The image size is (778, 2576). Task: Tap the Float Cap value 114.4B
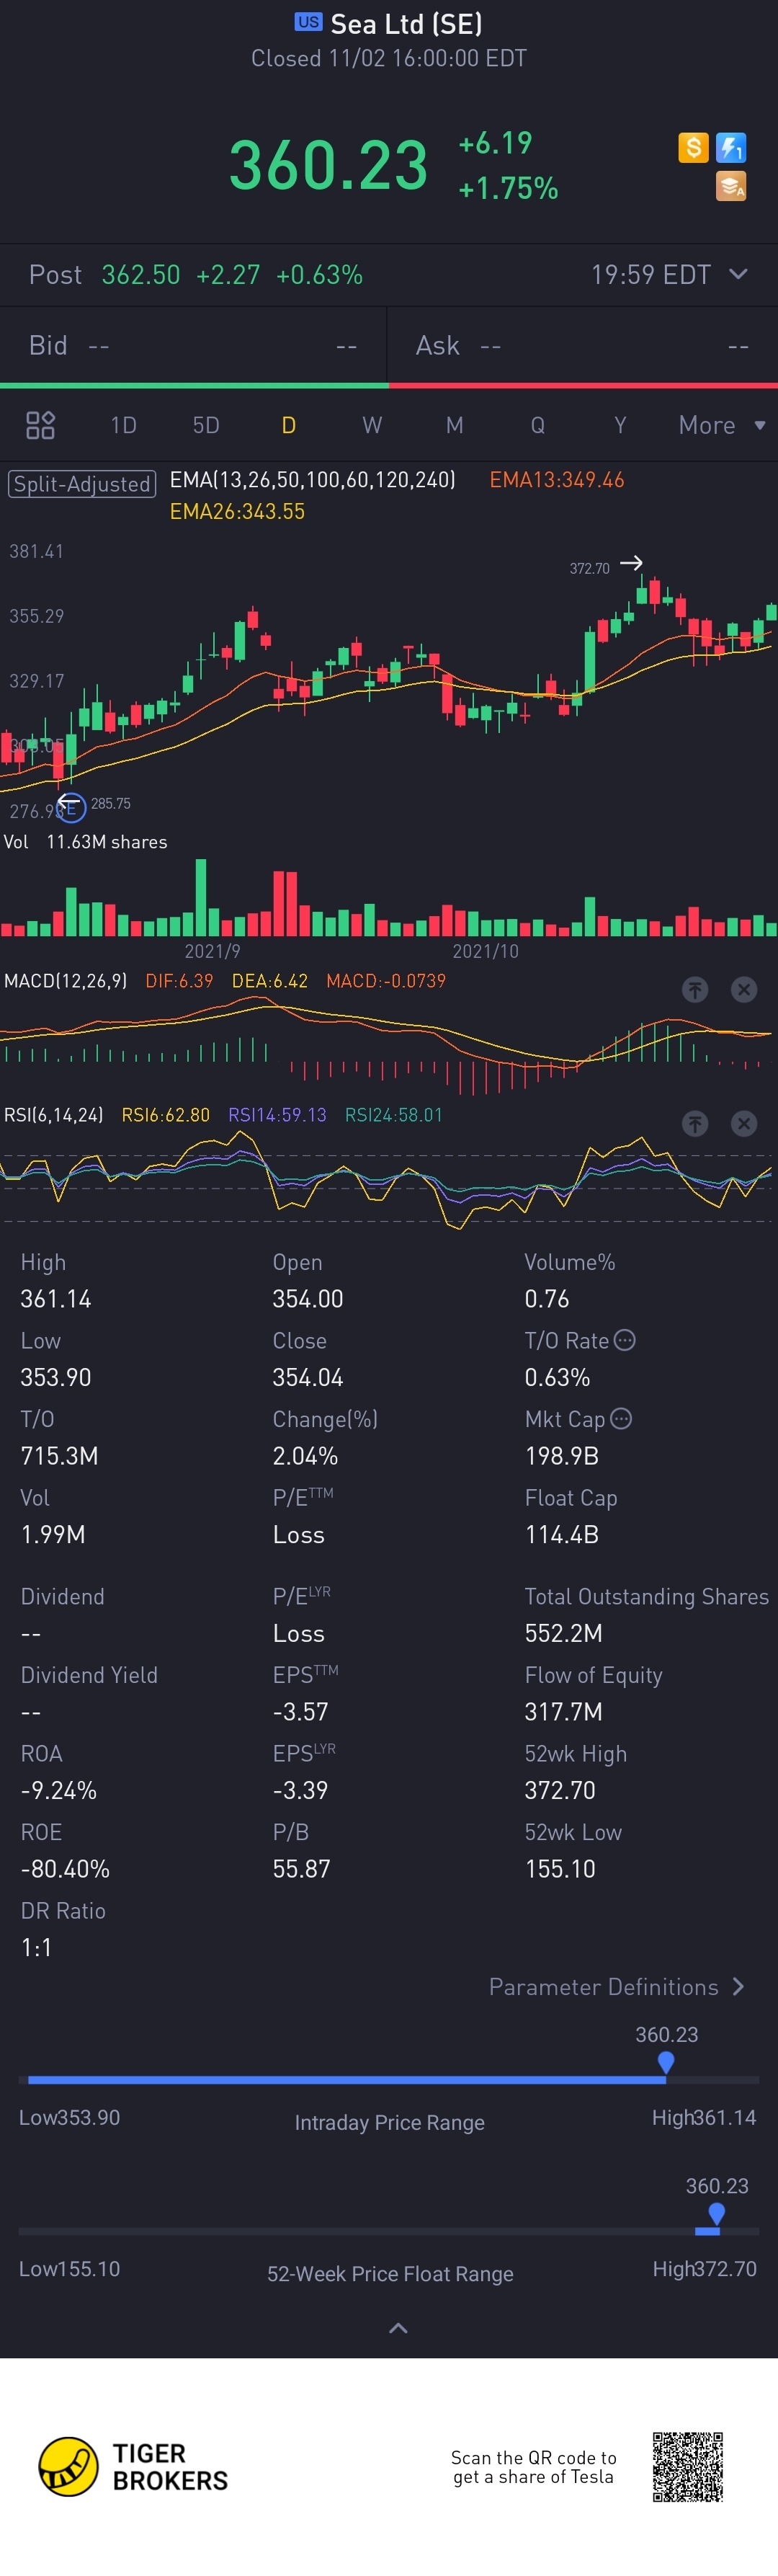[561, 1534]
